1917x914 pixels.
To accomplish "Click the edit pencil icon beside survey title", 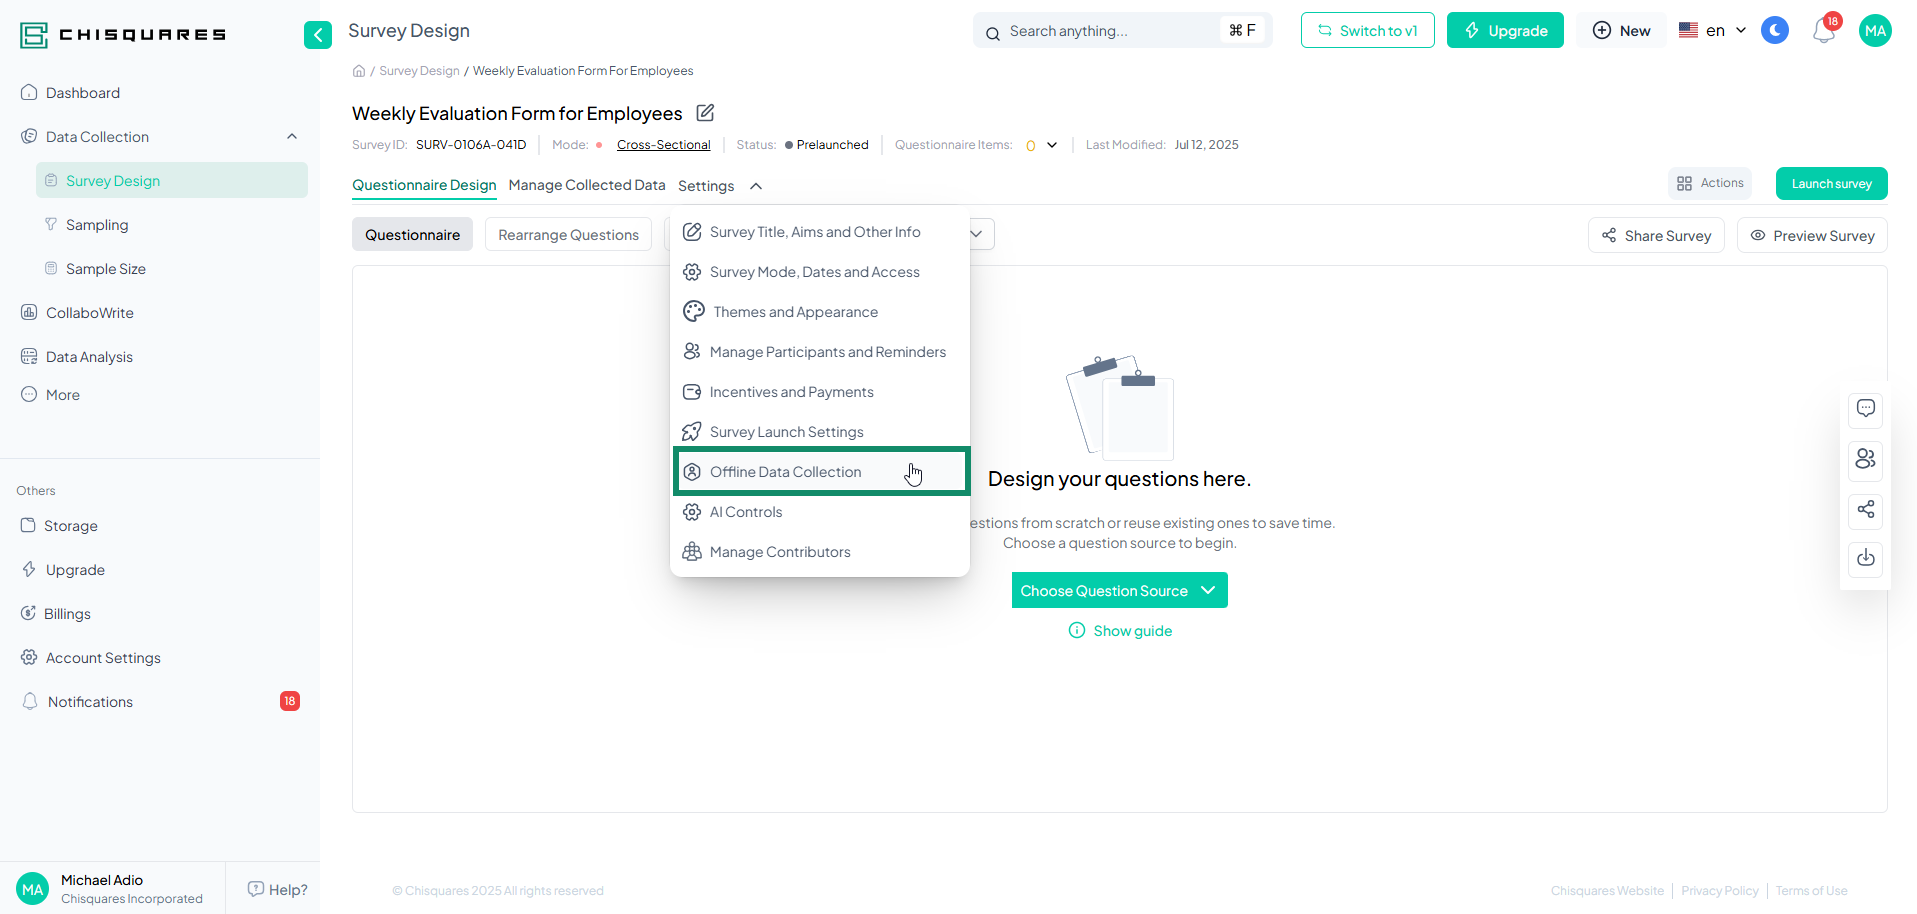I will tap(705, 113).
